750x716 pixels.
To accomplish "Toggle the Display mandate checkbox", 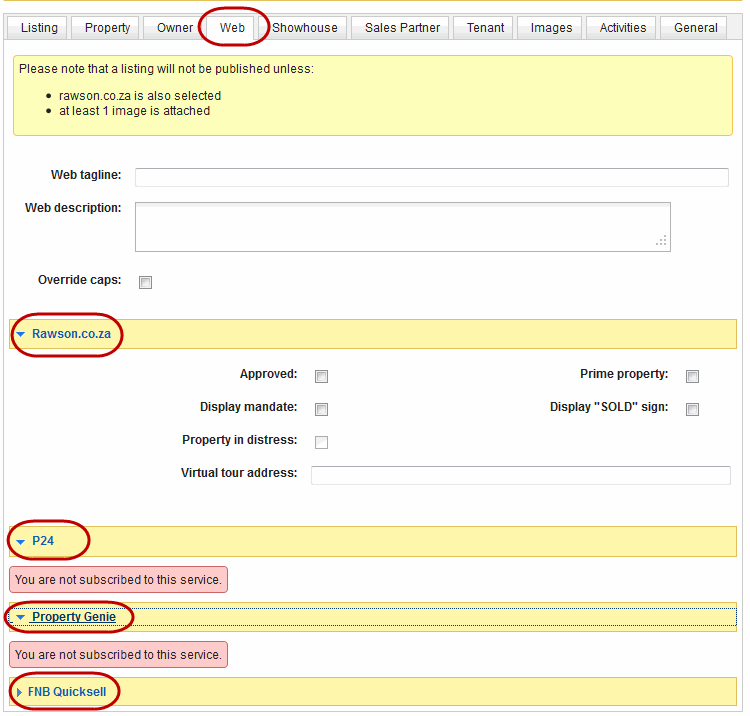I will (x=321, y=409).
